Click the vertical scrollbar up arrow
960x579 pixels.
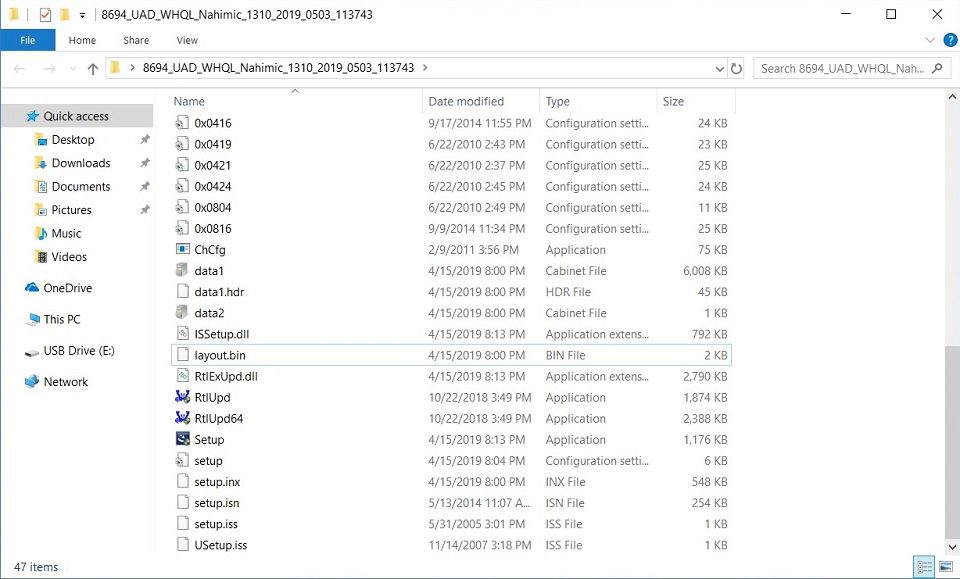(x=953, y=97)
